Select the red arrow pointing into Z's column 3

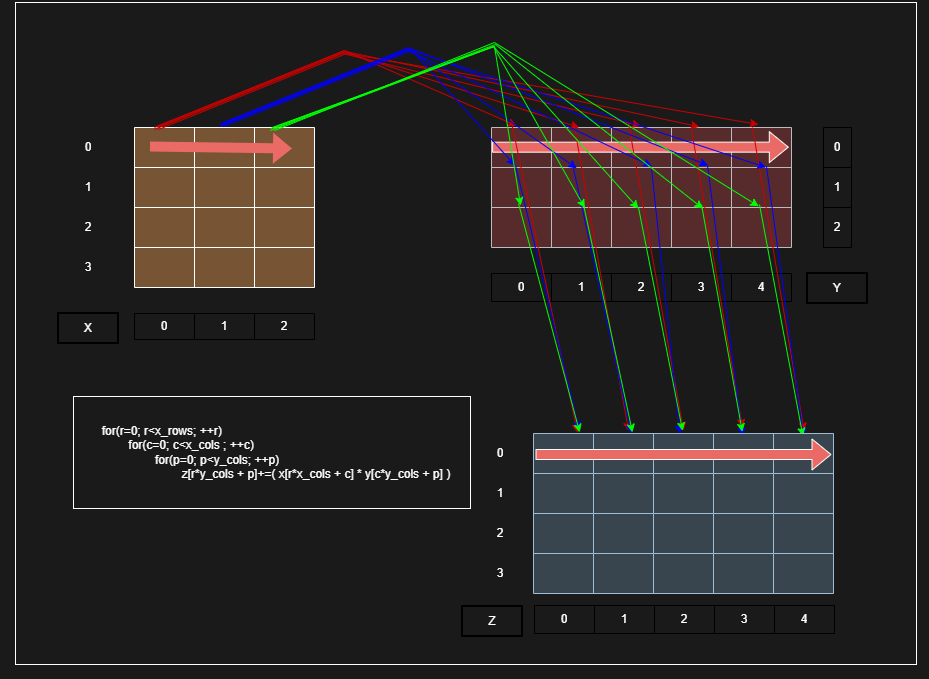coord(741,420)
